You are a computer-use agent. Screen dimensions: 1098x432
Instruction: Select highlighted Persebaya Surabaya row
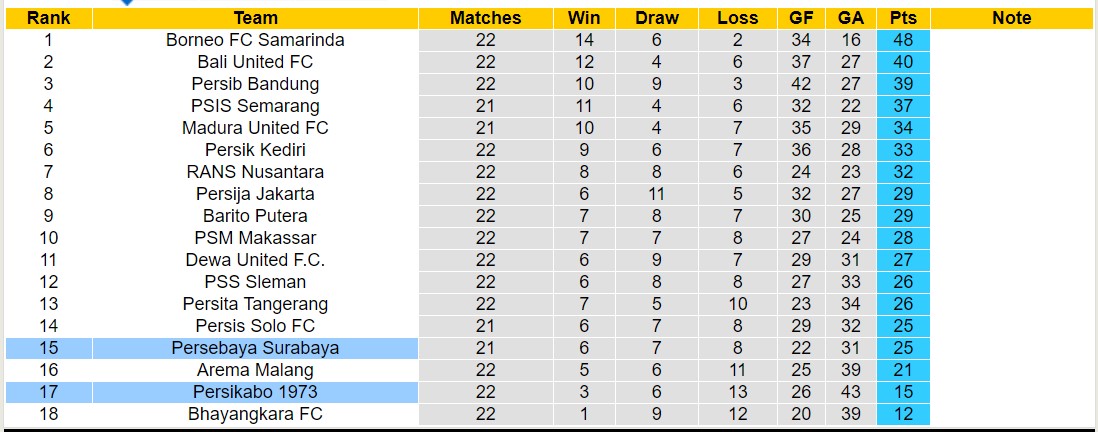coord(255,348)
